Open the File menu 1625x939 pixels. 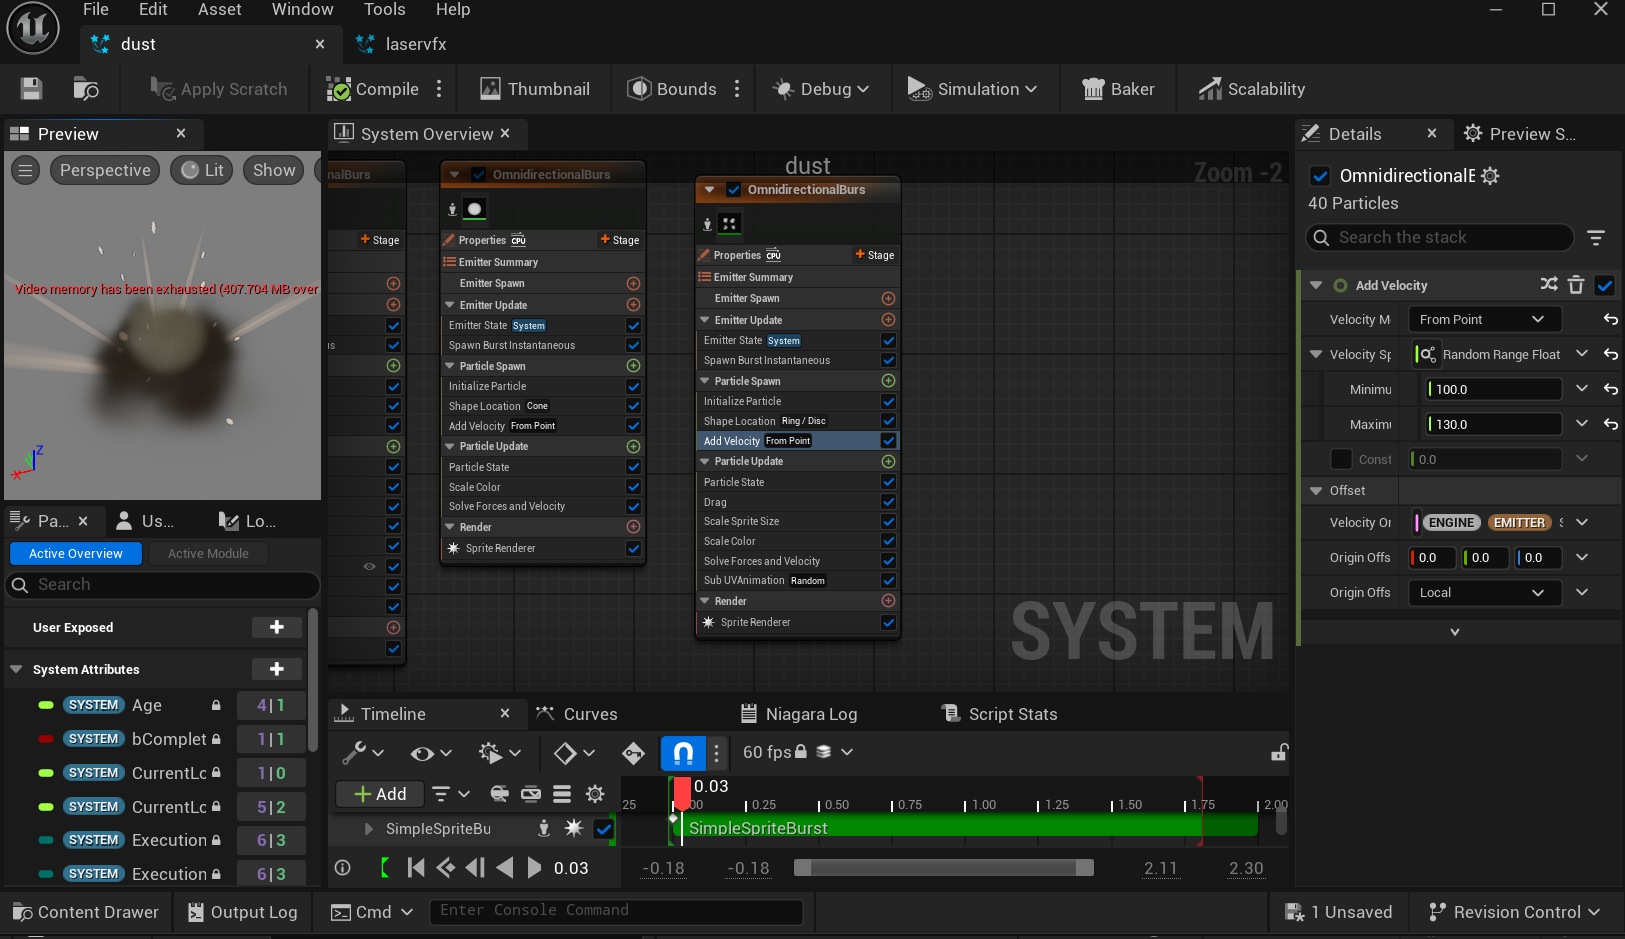(x=96, y=9)
